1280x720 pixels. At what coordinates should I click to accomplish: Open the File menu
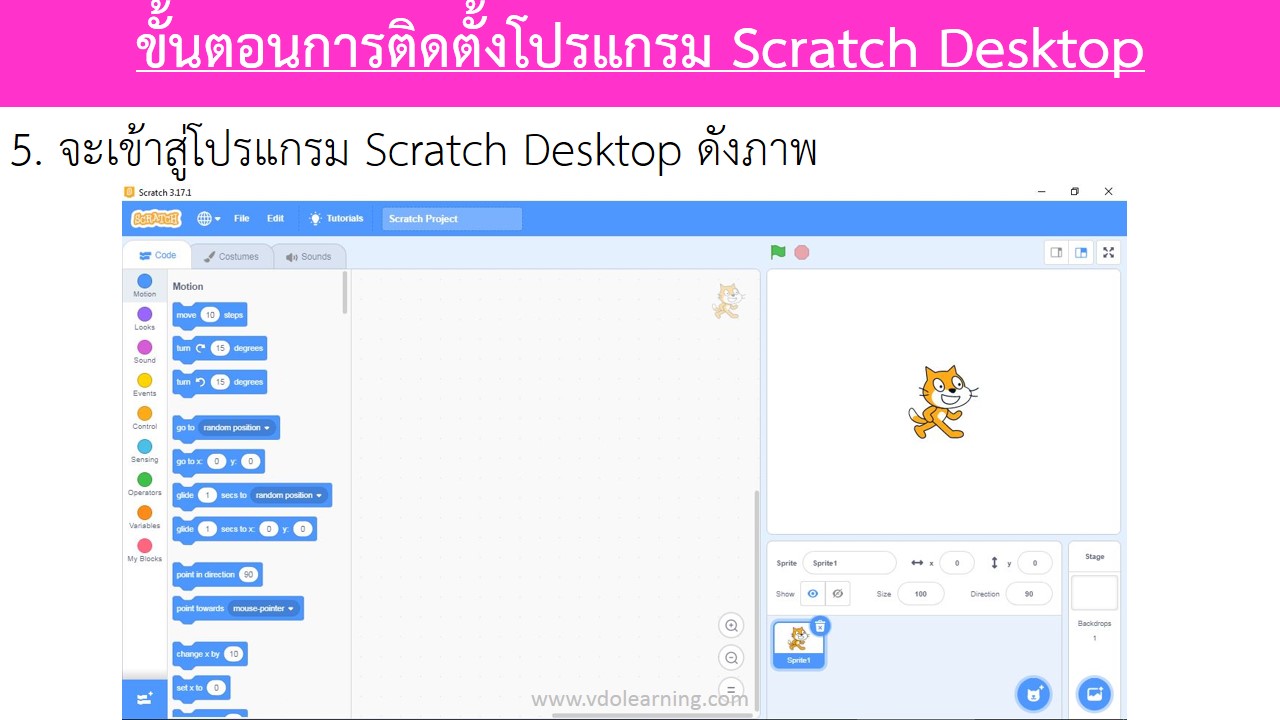(x=242, y=218)
